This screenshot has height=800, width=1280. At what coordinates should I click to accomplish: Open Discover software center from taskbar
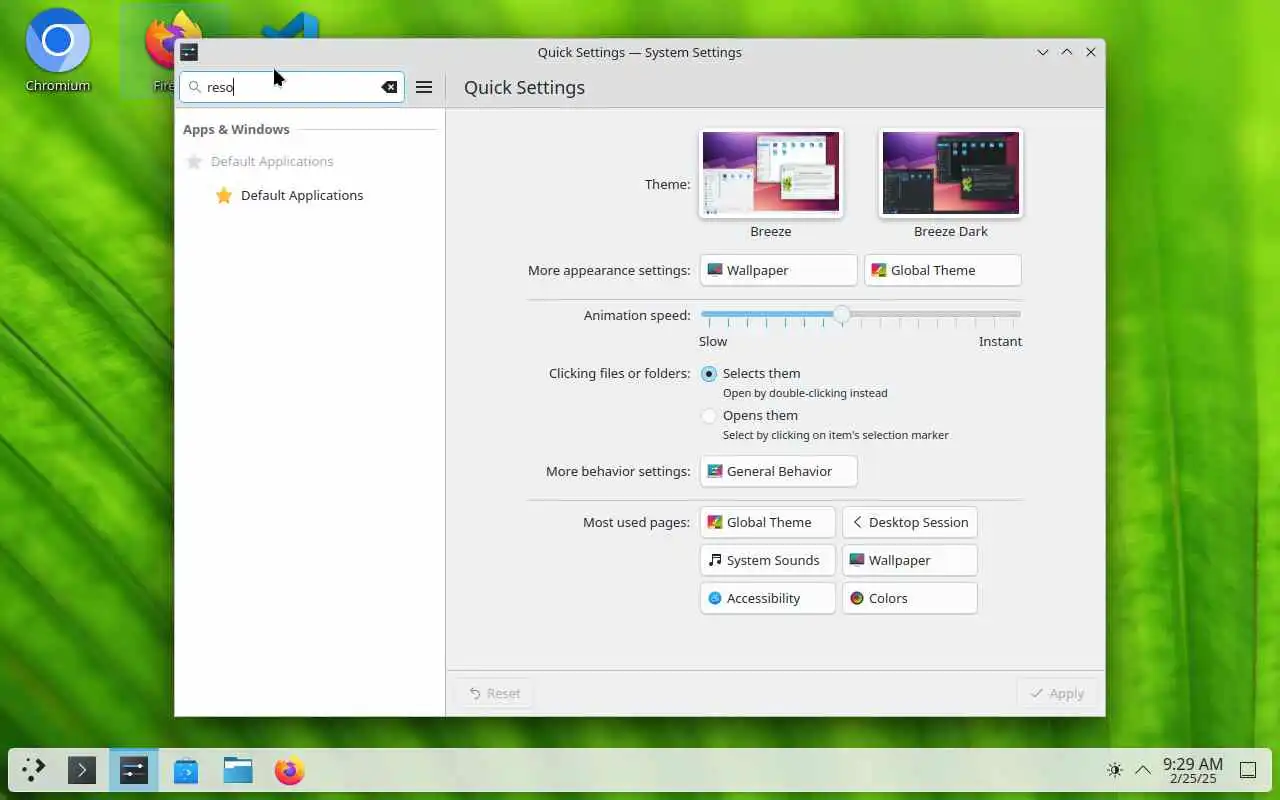[x=186, y=770]
